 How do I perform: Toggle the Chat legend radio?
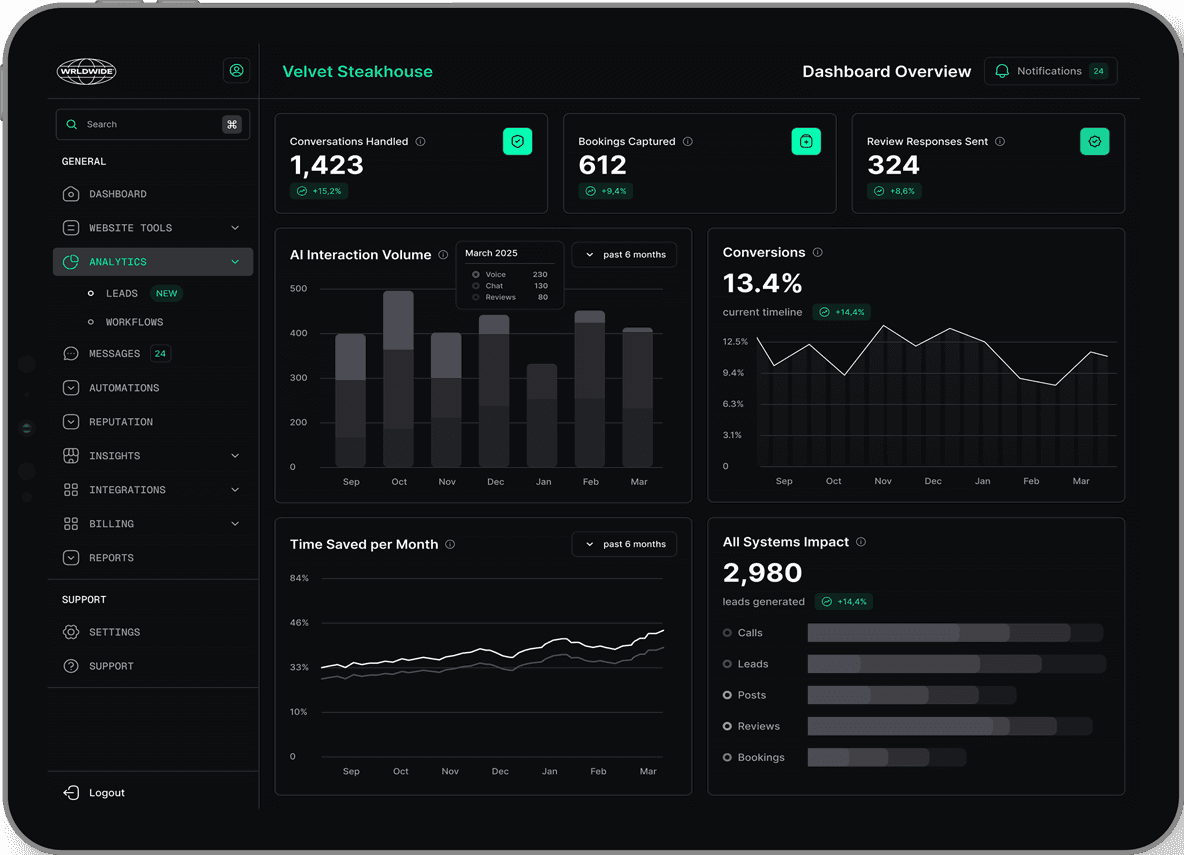(x=476, y=286)
